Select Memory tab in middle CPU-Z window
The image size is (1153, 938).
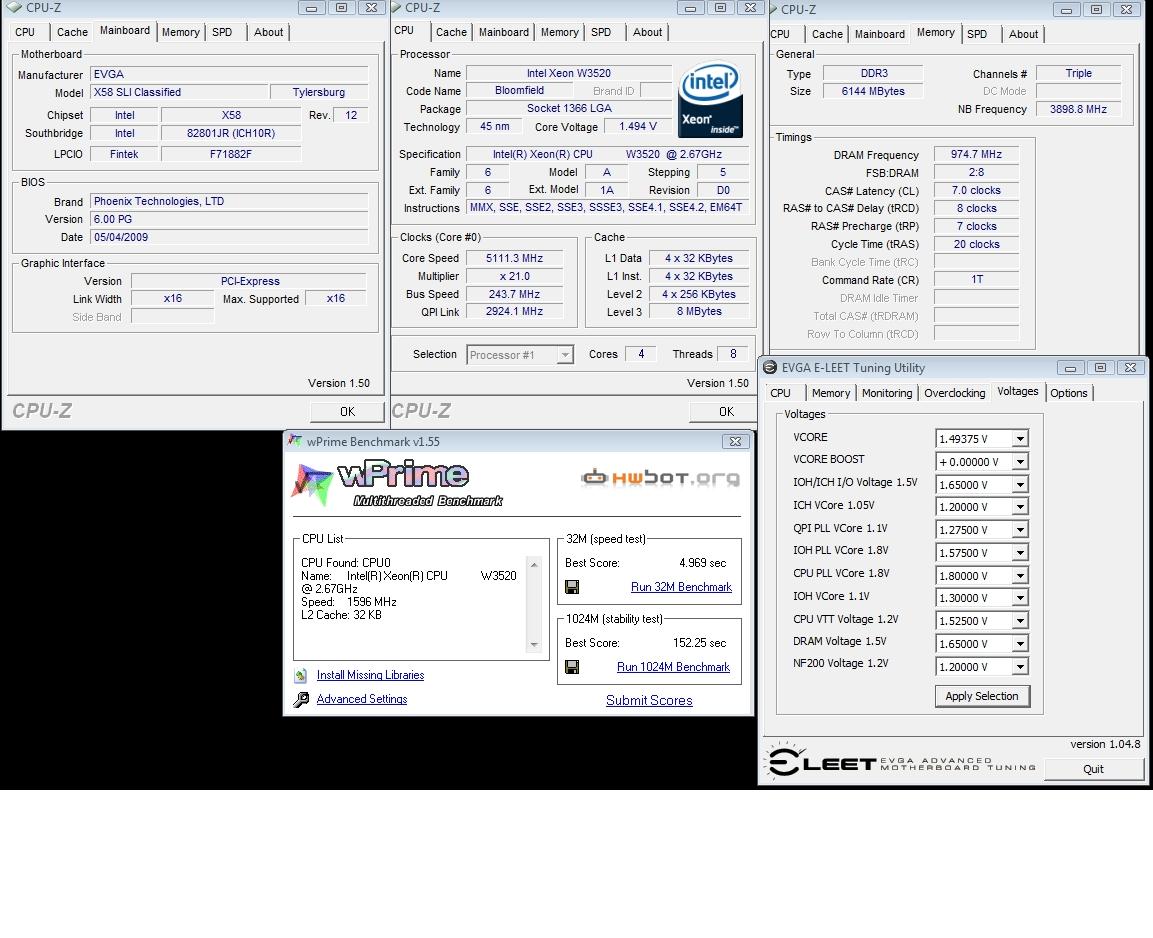(560, 32)
